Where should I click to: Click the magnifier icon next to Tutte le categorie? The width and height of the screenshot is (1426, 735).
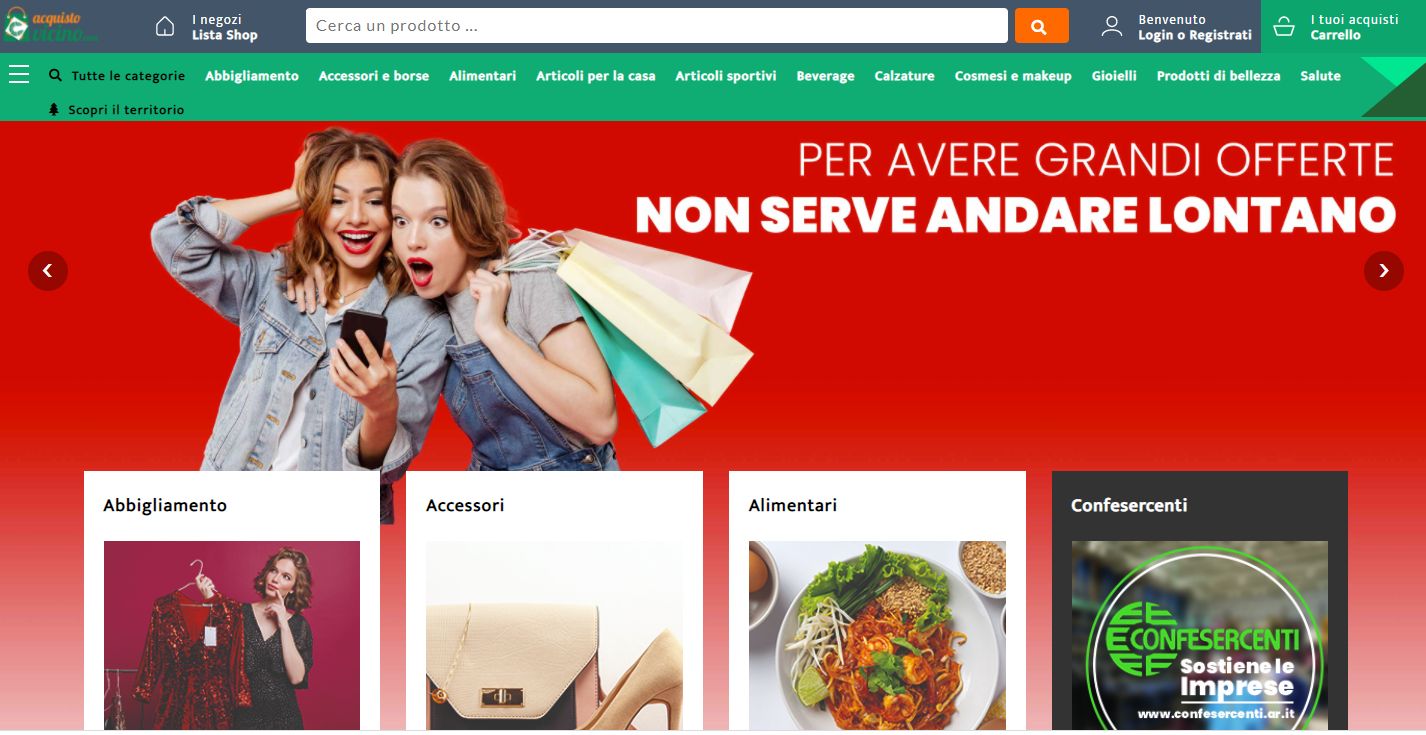(55, 75)
